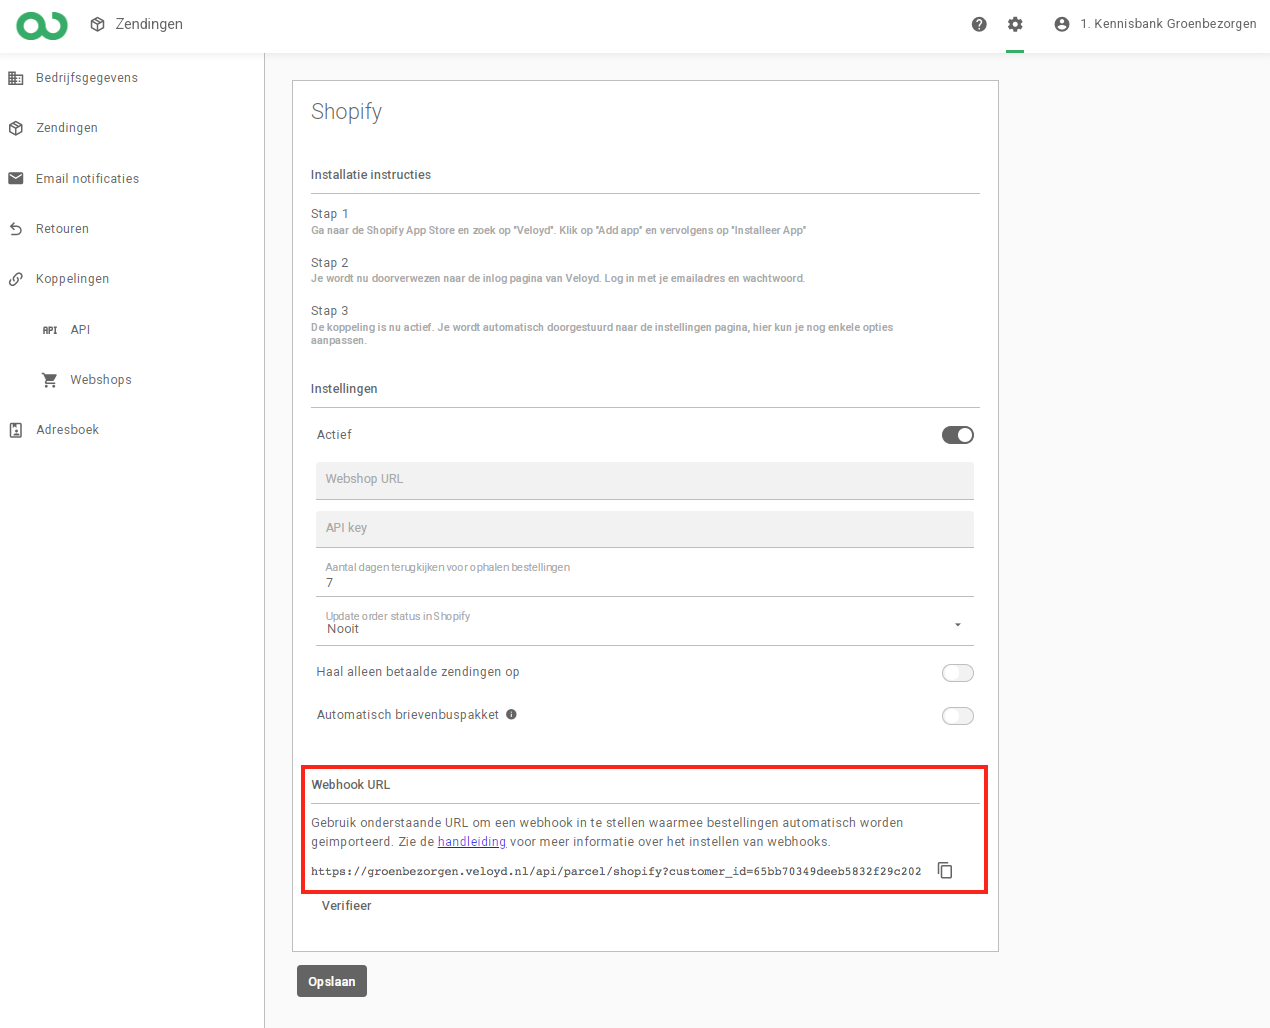Click the green Veloyd logo
The height and width of the screenshot is (1028, 1270).
[x=42, y=25]
